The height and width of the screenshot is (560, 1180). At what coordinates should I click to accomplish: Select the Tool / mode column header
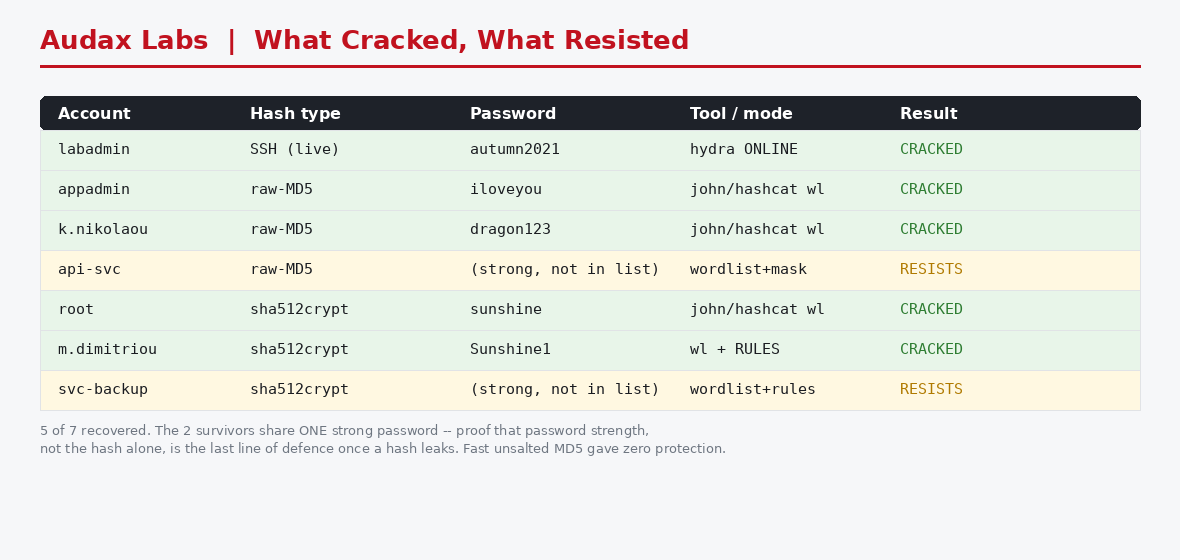[741, 114]
